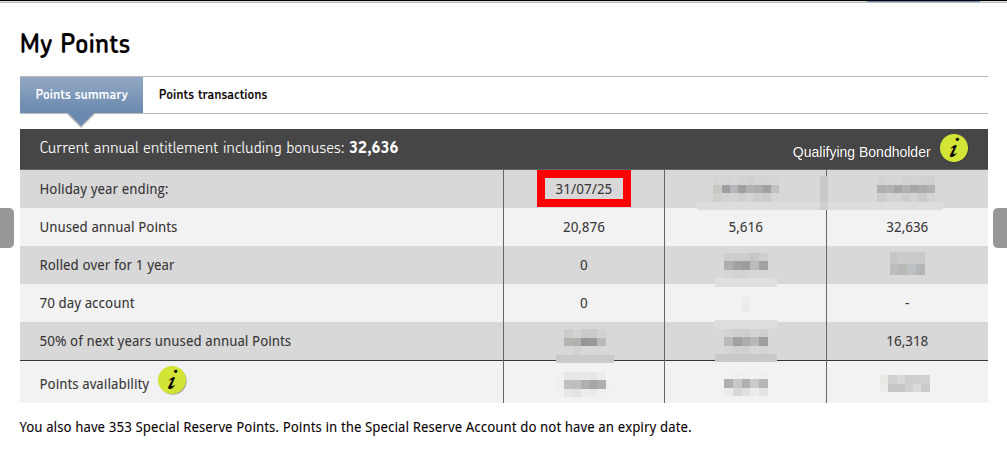
Task: Click Rolled over for 1 year row label
Action: (107, 265)
